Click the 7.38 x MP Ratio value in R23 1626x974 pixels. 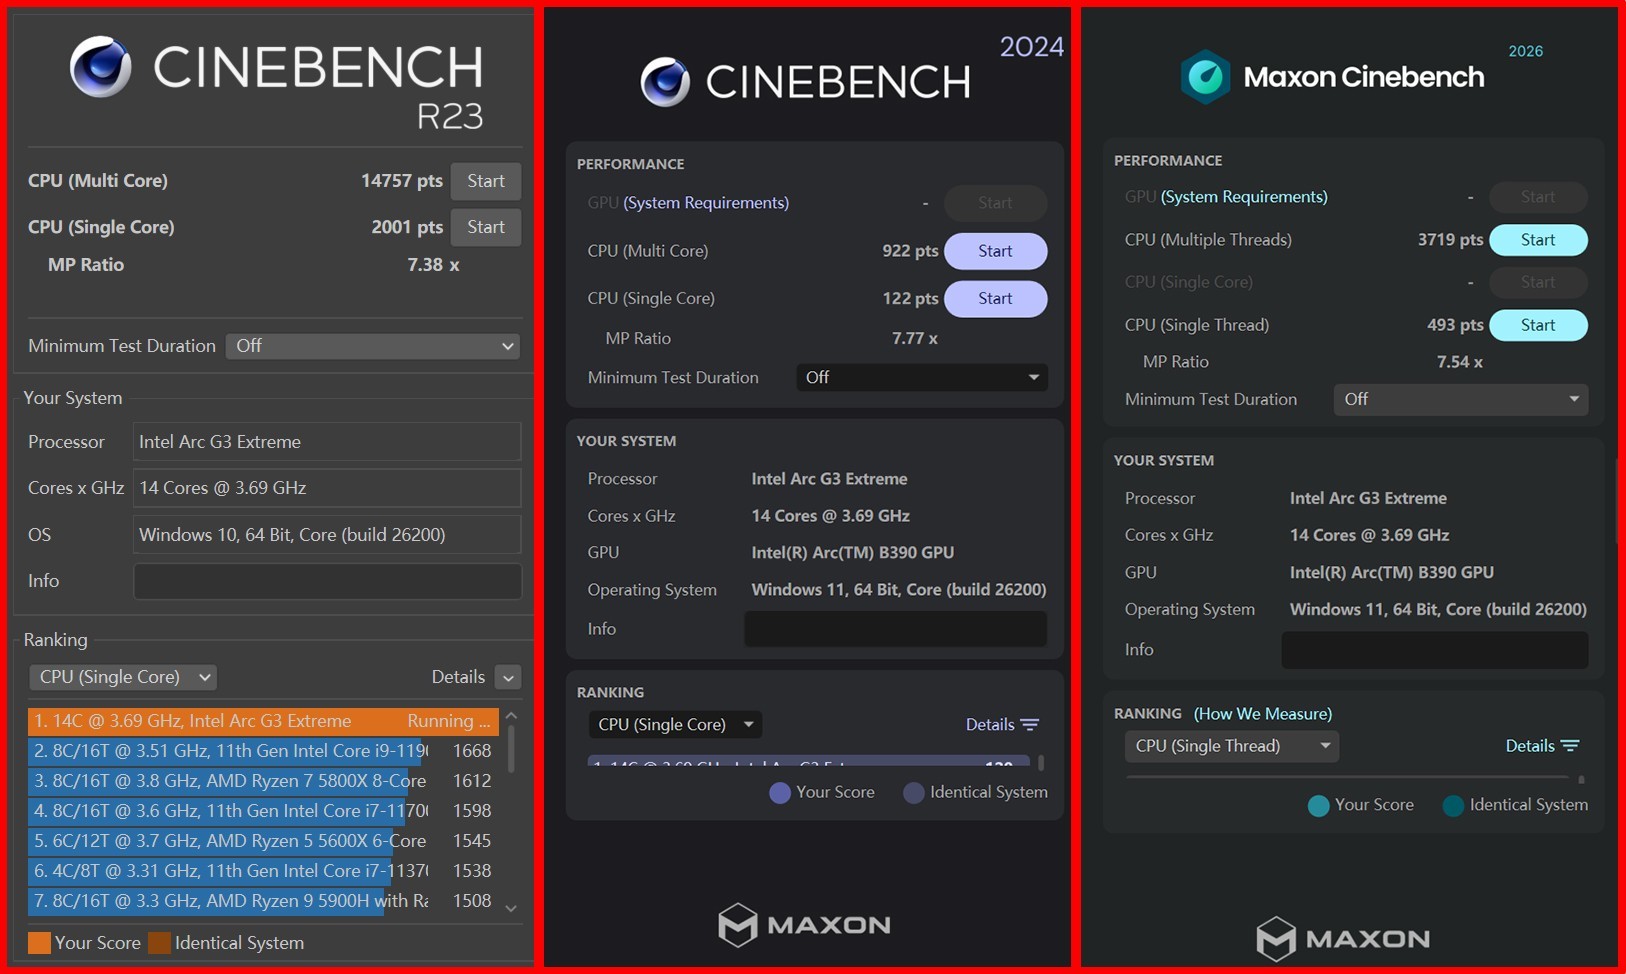pos(433,265)
